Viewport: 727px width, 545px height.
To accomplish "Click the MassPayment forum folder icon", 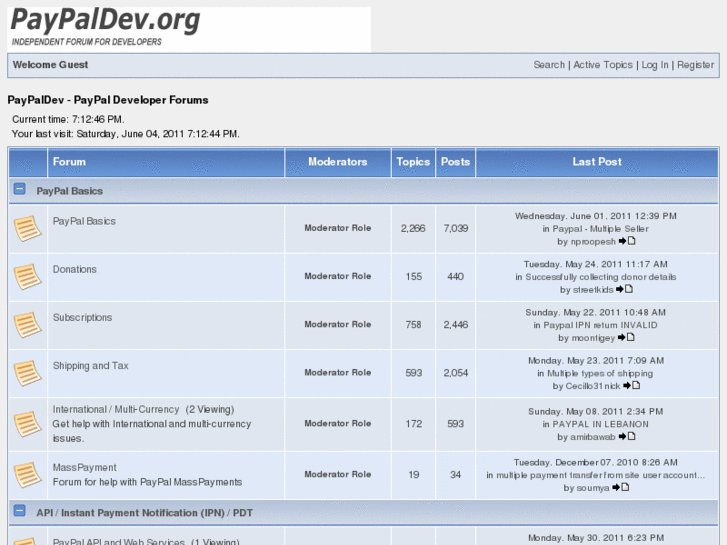I will point(27,475).
